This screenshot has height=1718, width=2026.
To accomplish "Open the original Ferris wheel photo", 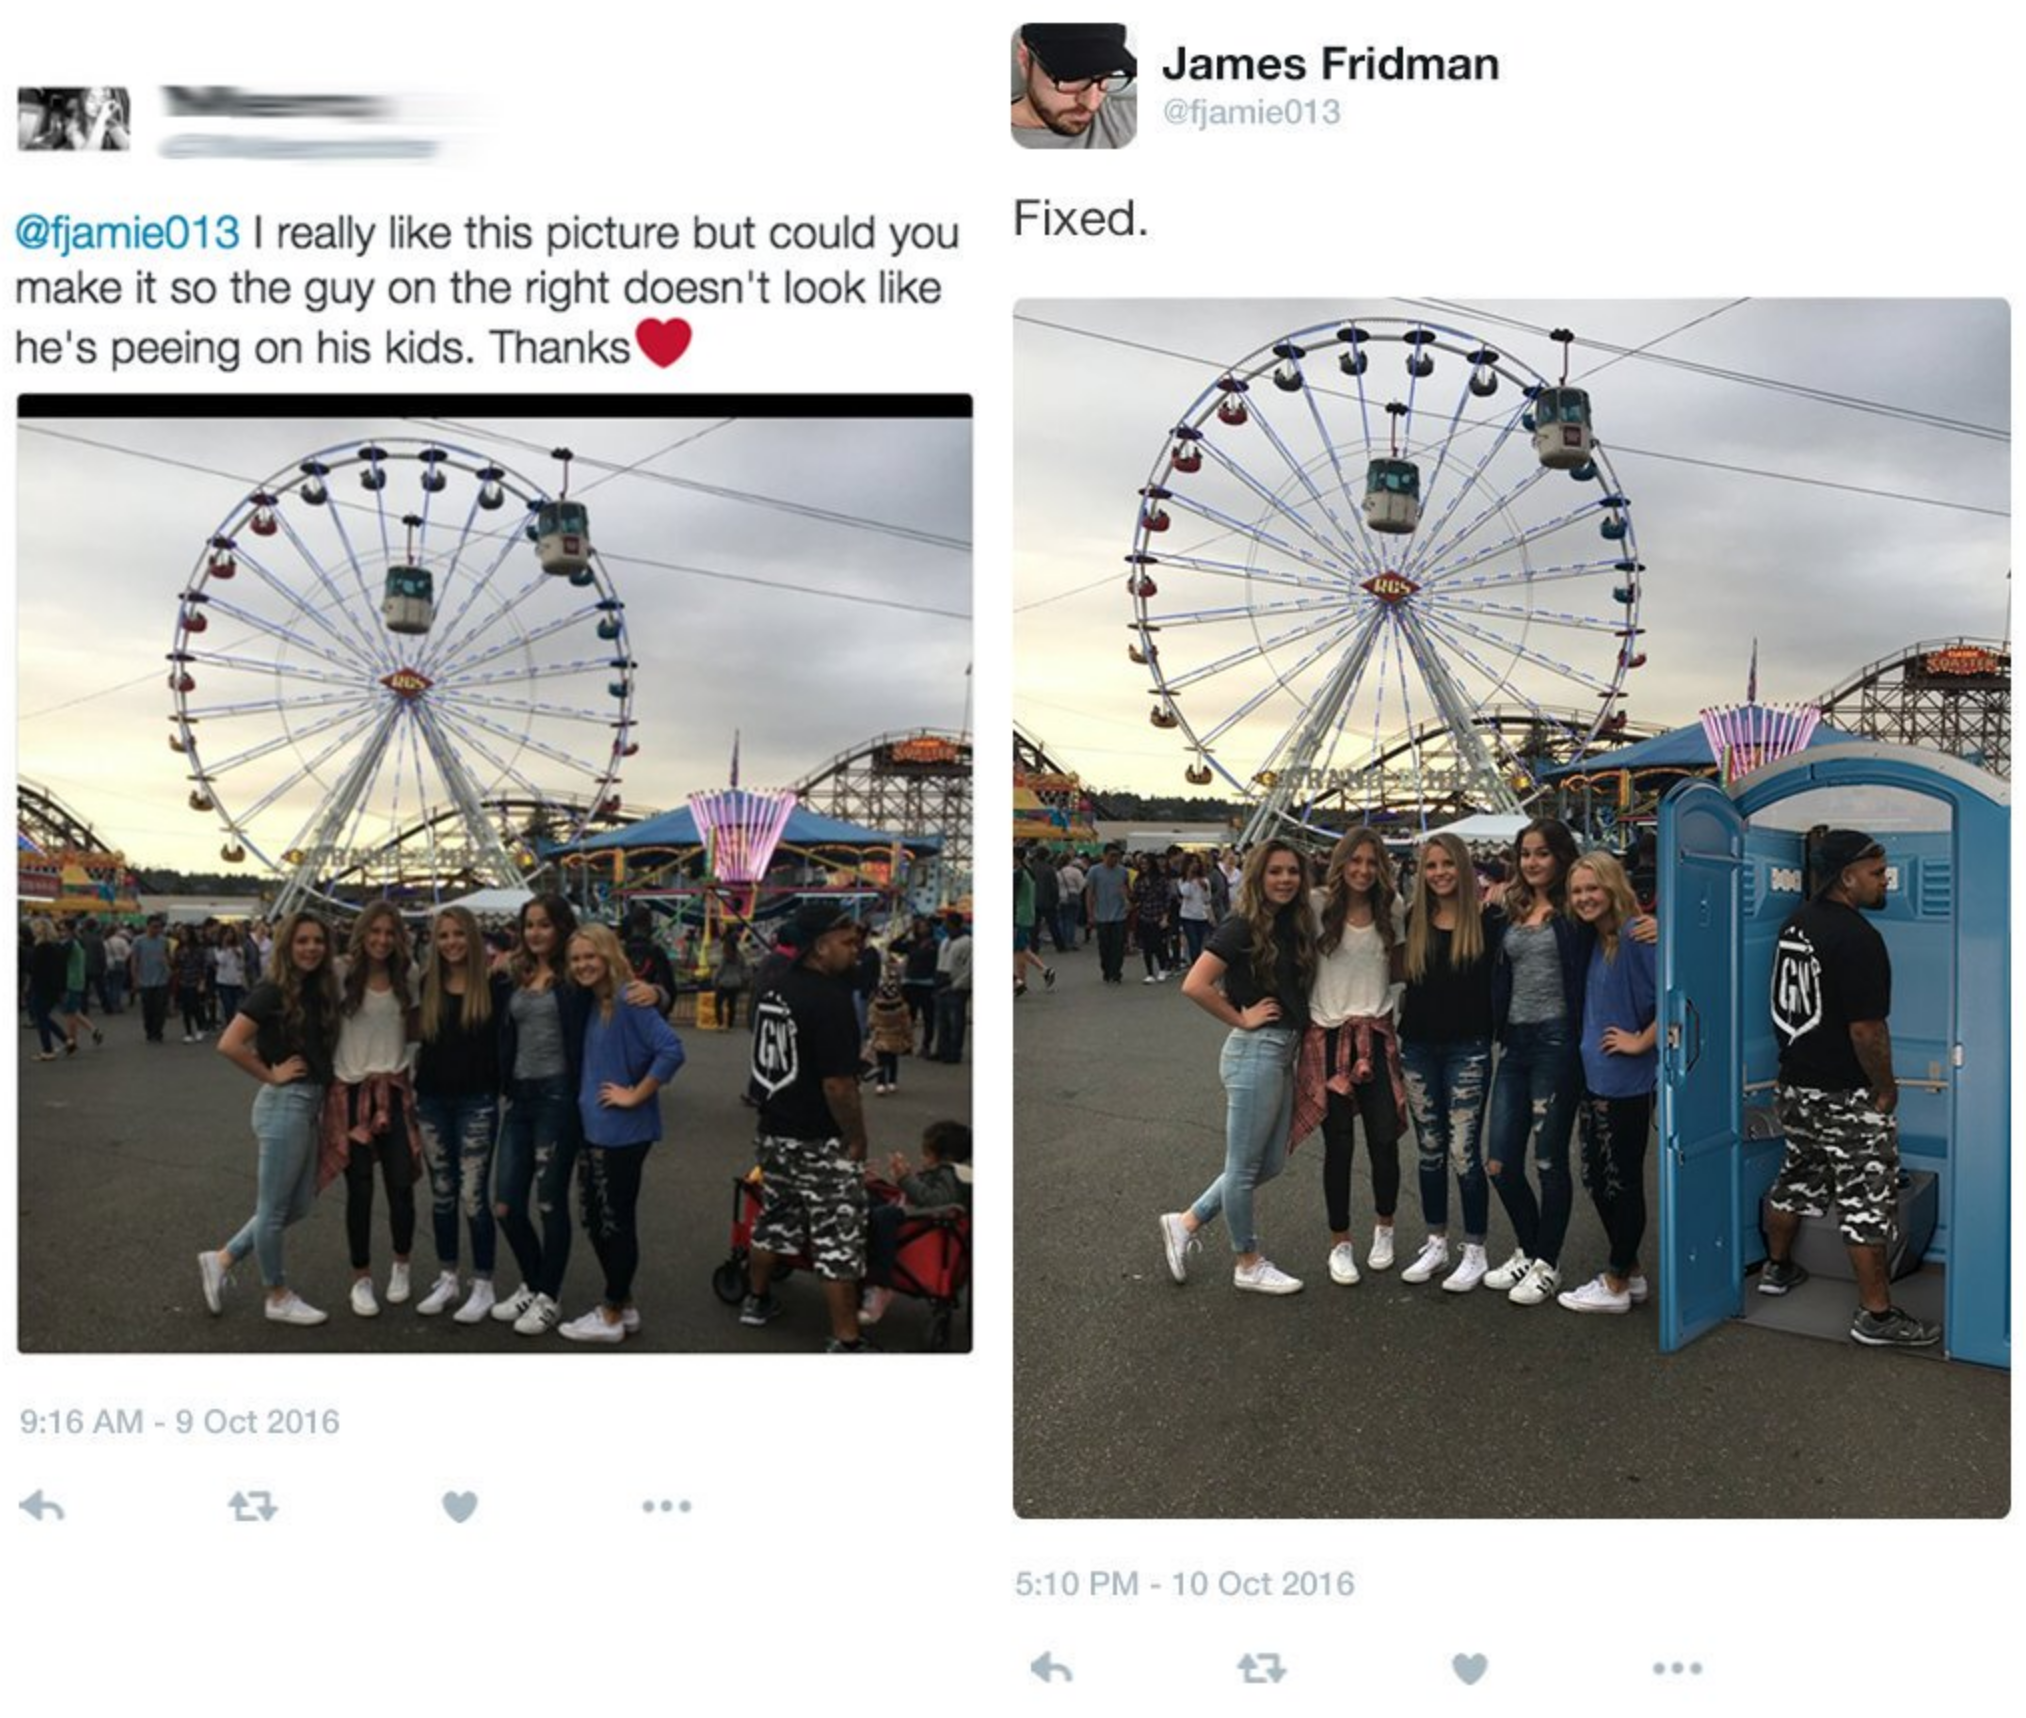I will 494,873.
